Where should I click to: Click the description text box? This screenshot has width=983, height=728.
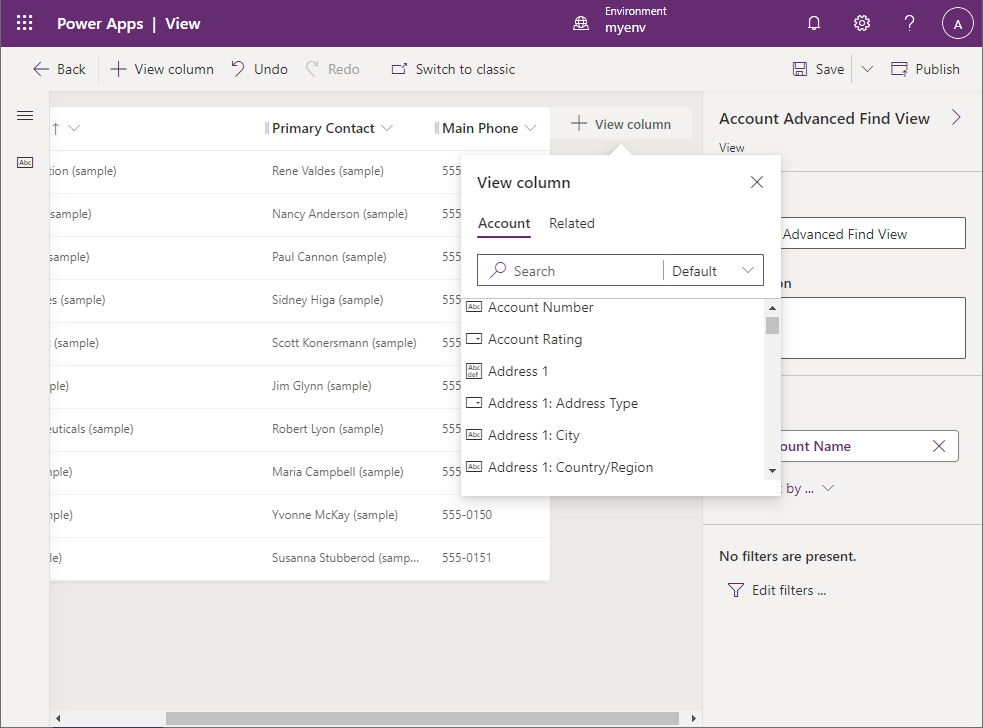point(873,328)
